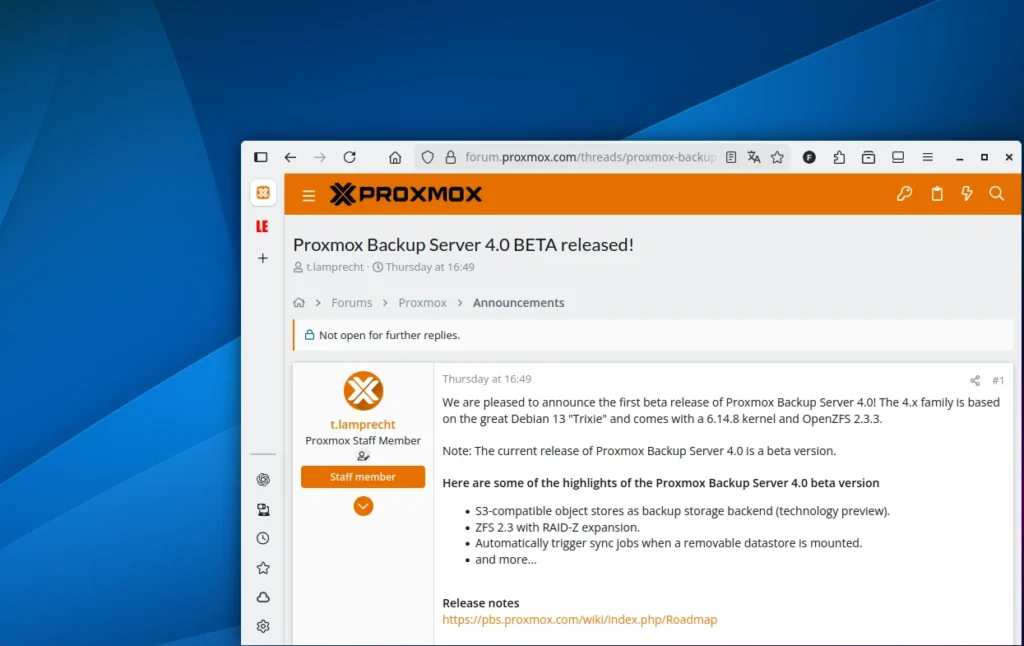Open the forum navigation hamburger menu

pyautogui.click(x=308, y=195)
